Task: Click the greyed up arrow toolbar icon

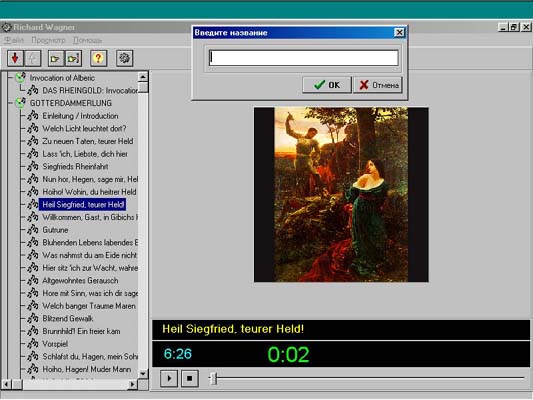Action: point(33,58)
